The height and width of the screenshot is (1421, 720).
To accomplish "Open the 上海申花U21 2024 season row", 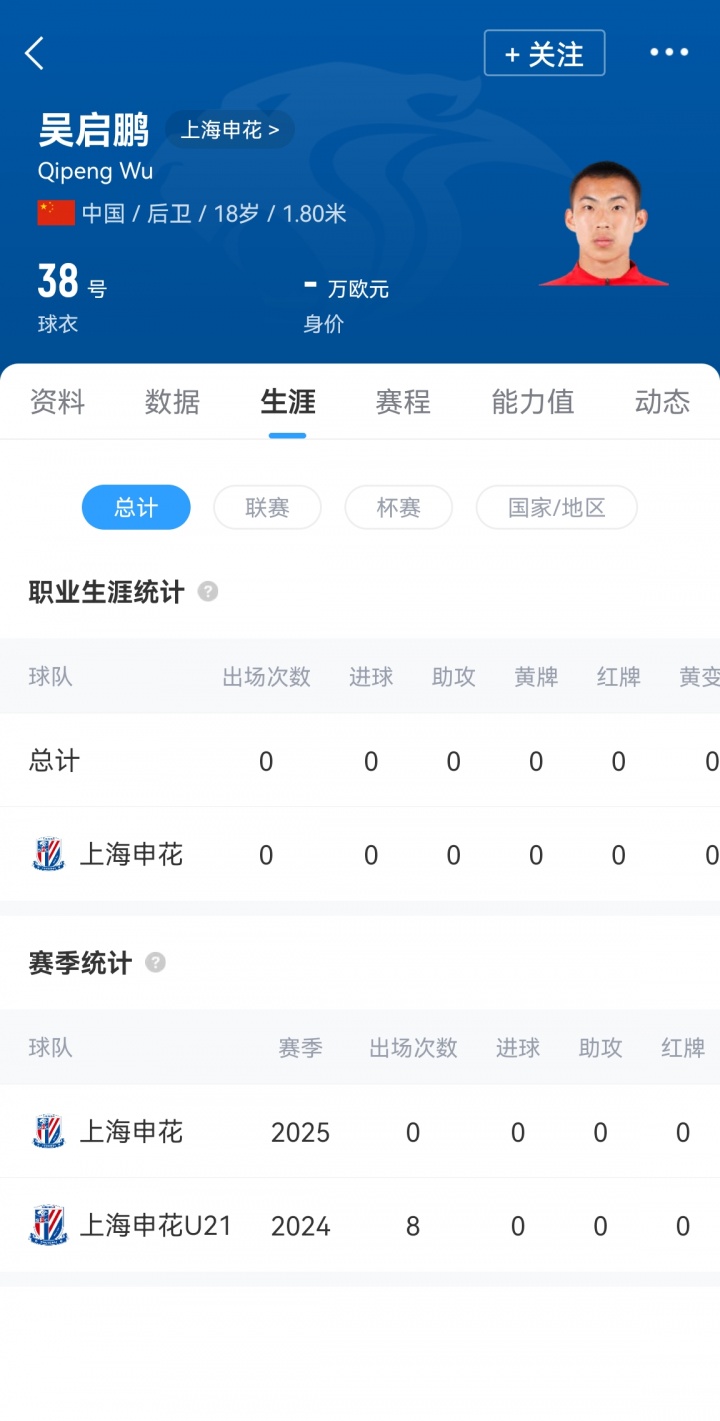I will tap(360, 1226).
